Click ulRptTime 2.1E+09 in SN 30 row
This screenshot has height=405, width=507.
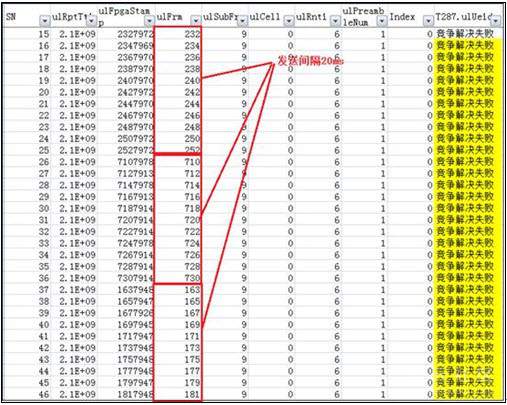point(77,209)
